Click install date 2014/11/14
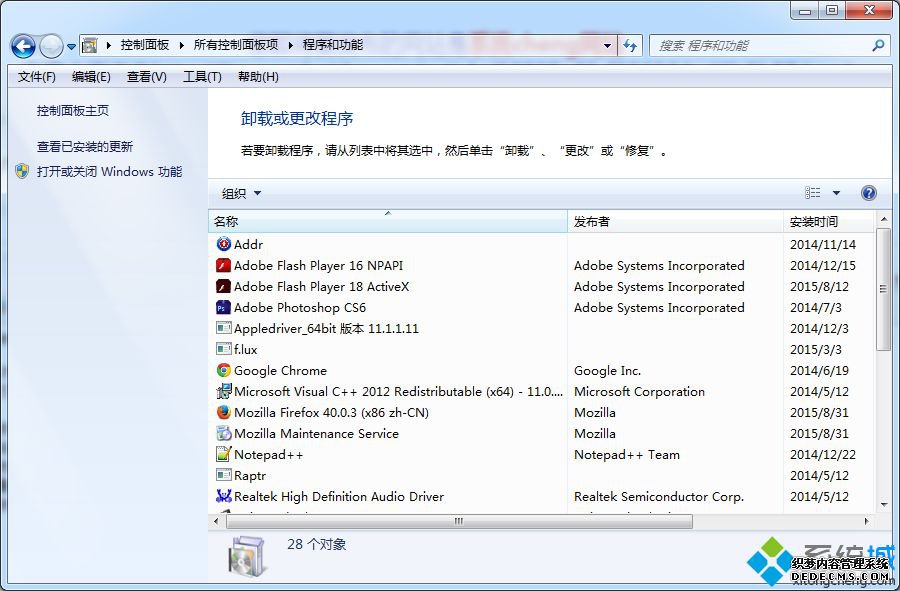Image resolution: width=900 pixels, height=591 pixels. coord(823,244)
